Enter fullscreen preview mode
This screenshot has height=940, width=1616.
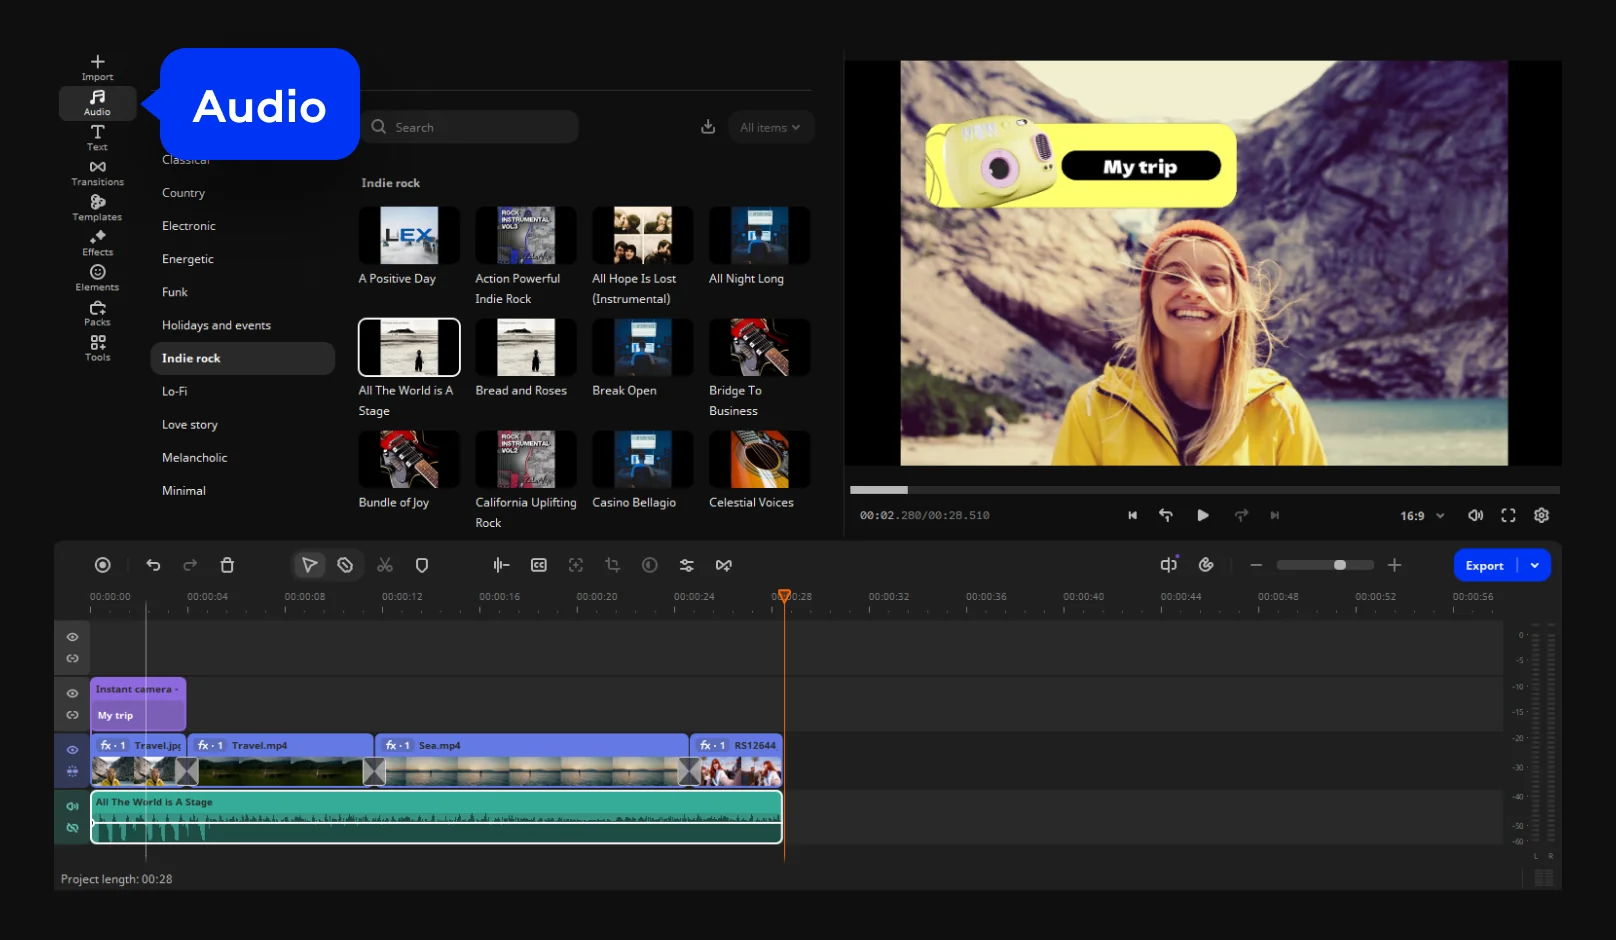coord(1508,515)
